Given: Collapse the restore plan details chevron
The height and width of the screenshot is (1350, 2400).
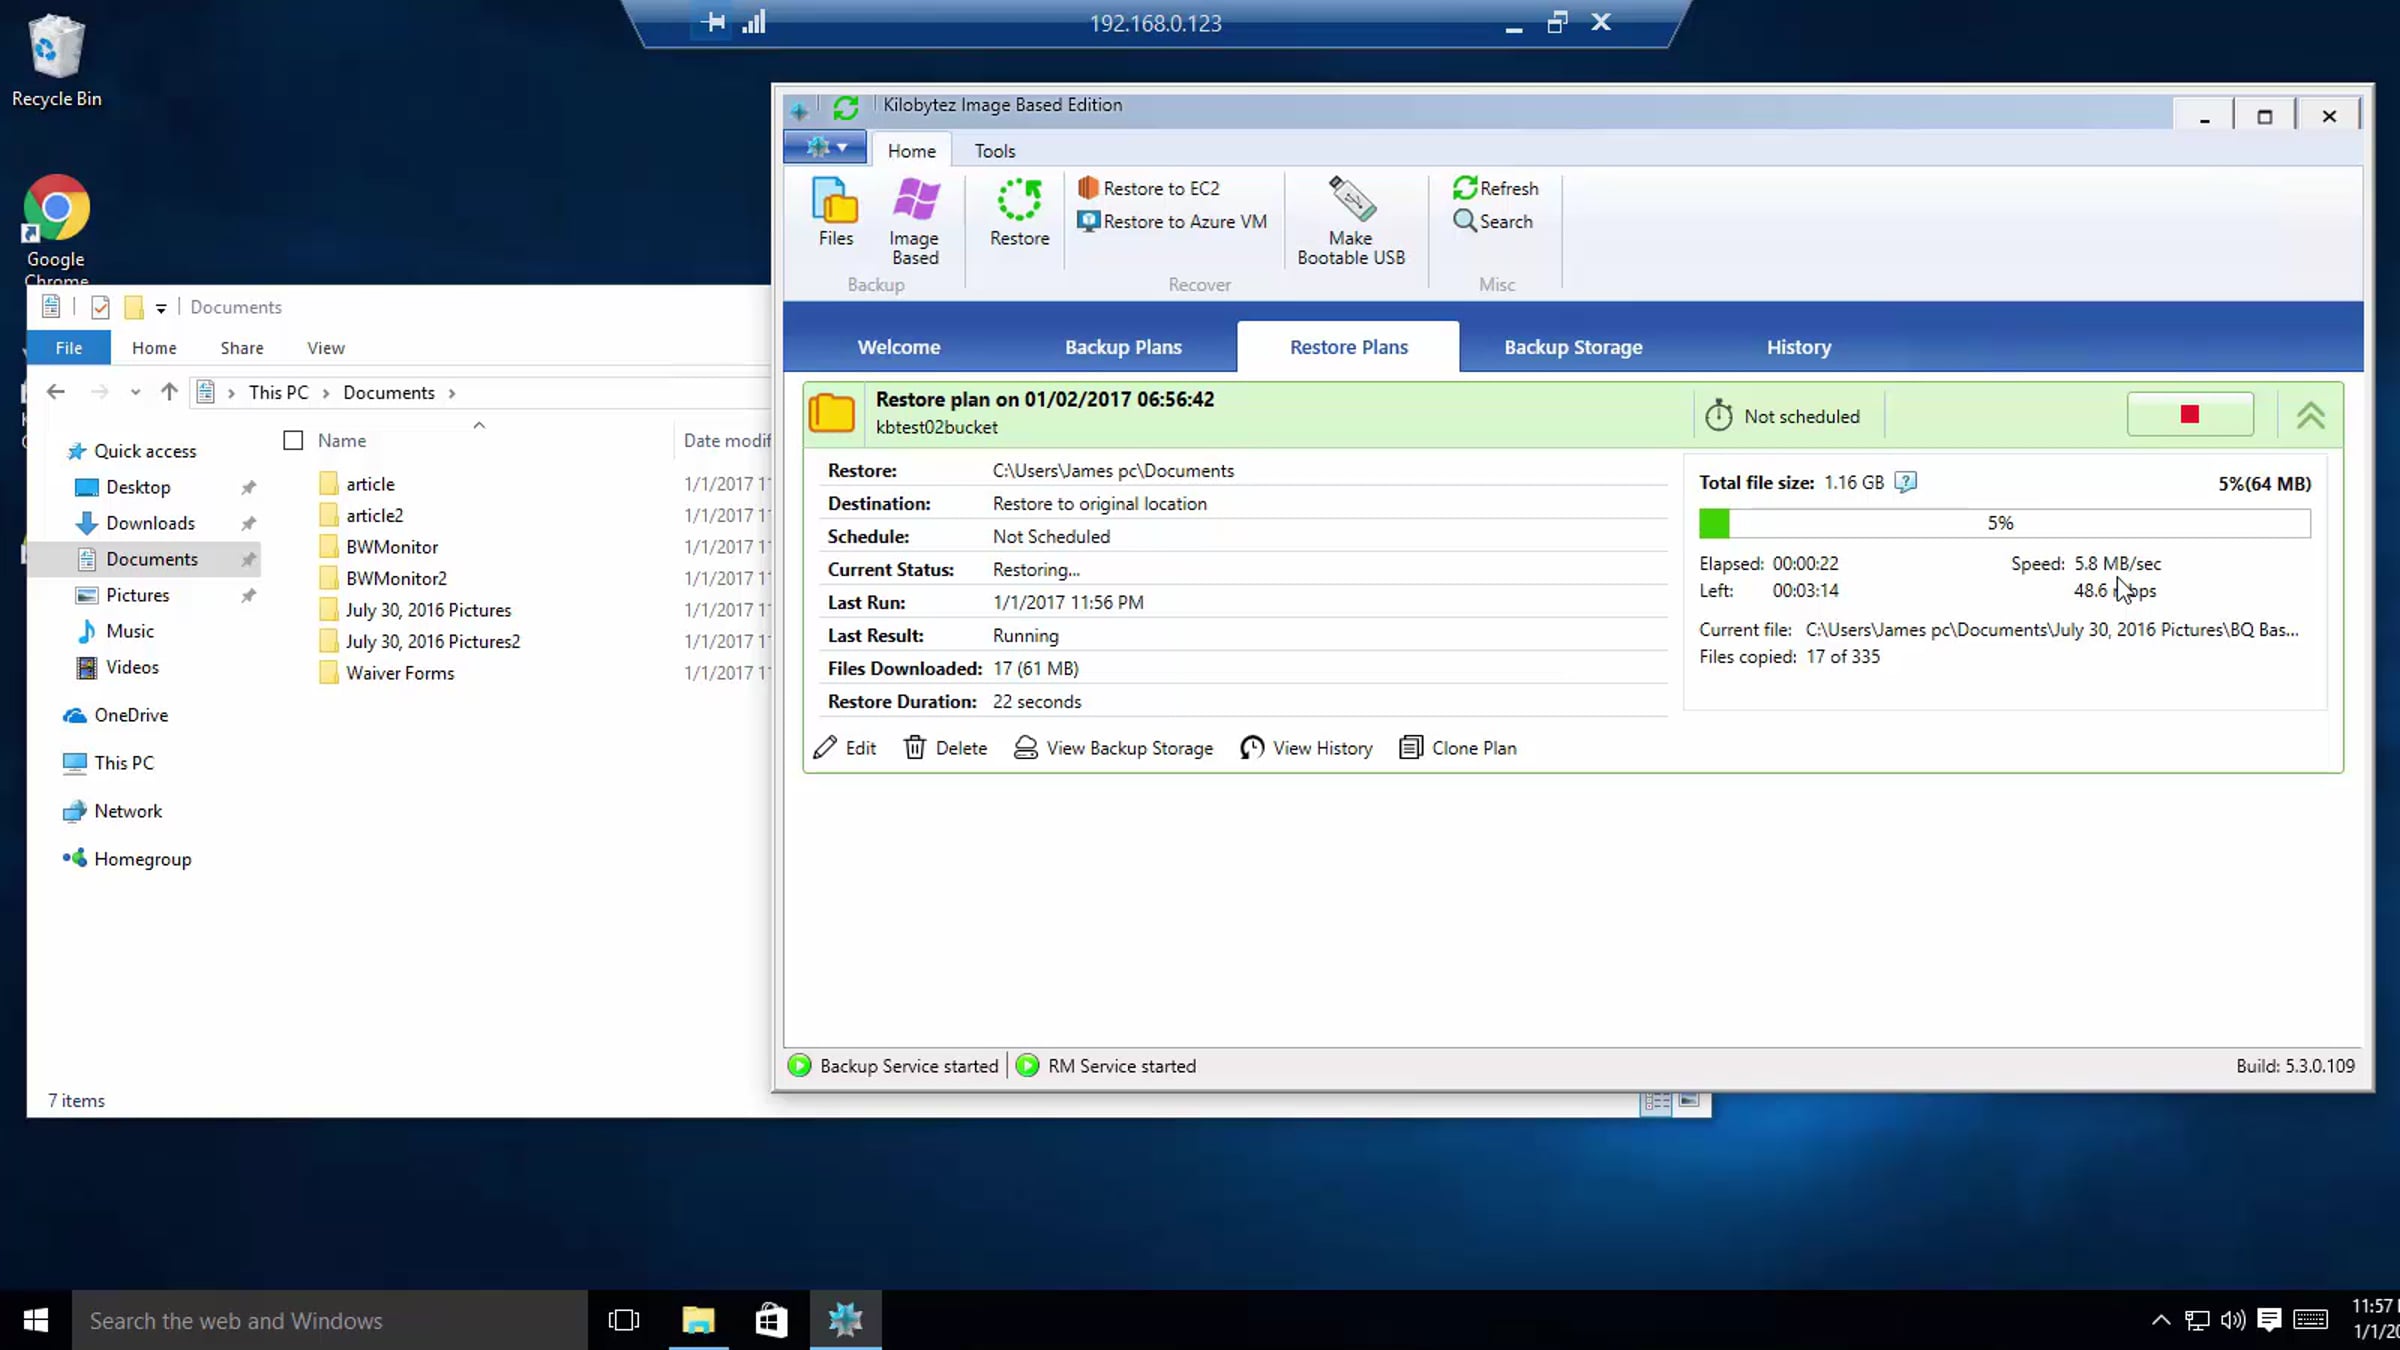Looking at the screenshot, I should (x=2310, y=415).
